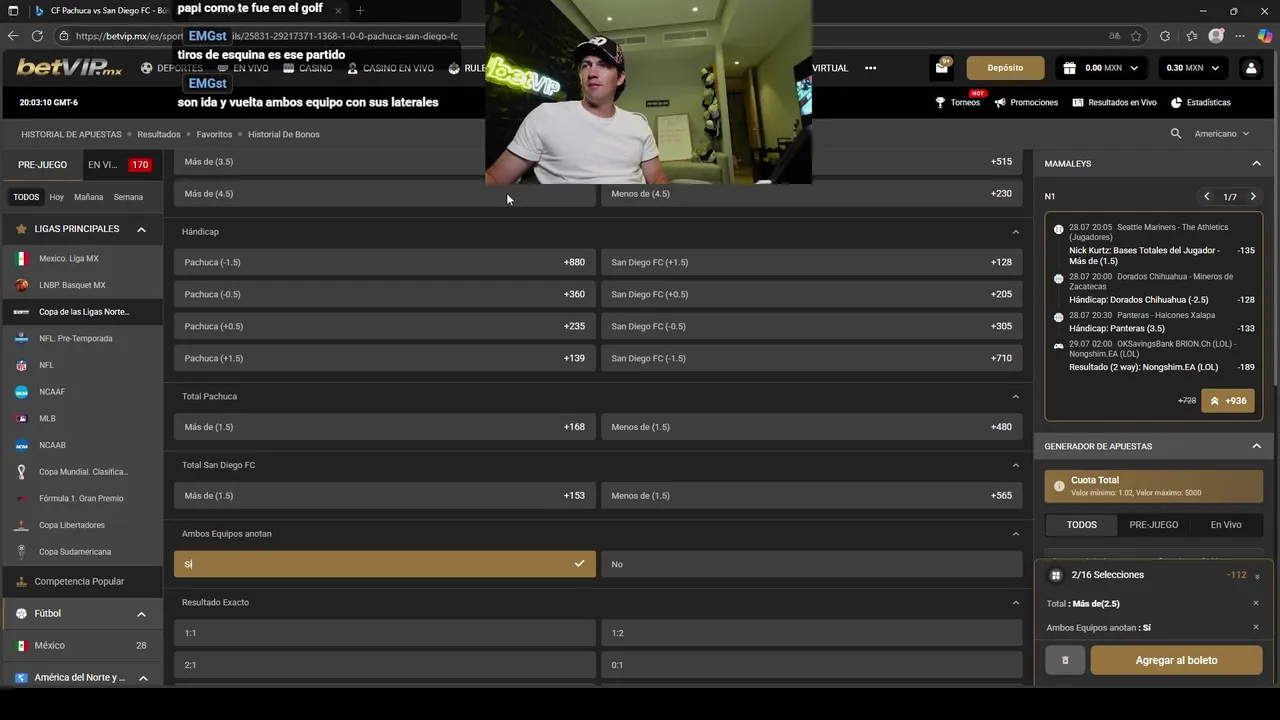
Task: Collapse Ambos Equipos anotan section
Action: pyautogui.click(x=1016, y=533)
